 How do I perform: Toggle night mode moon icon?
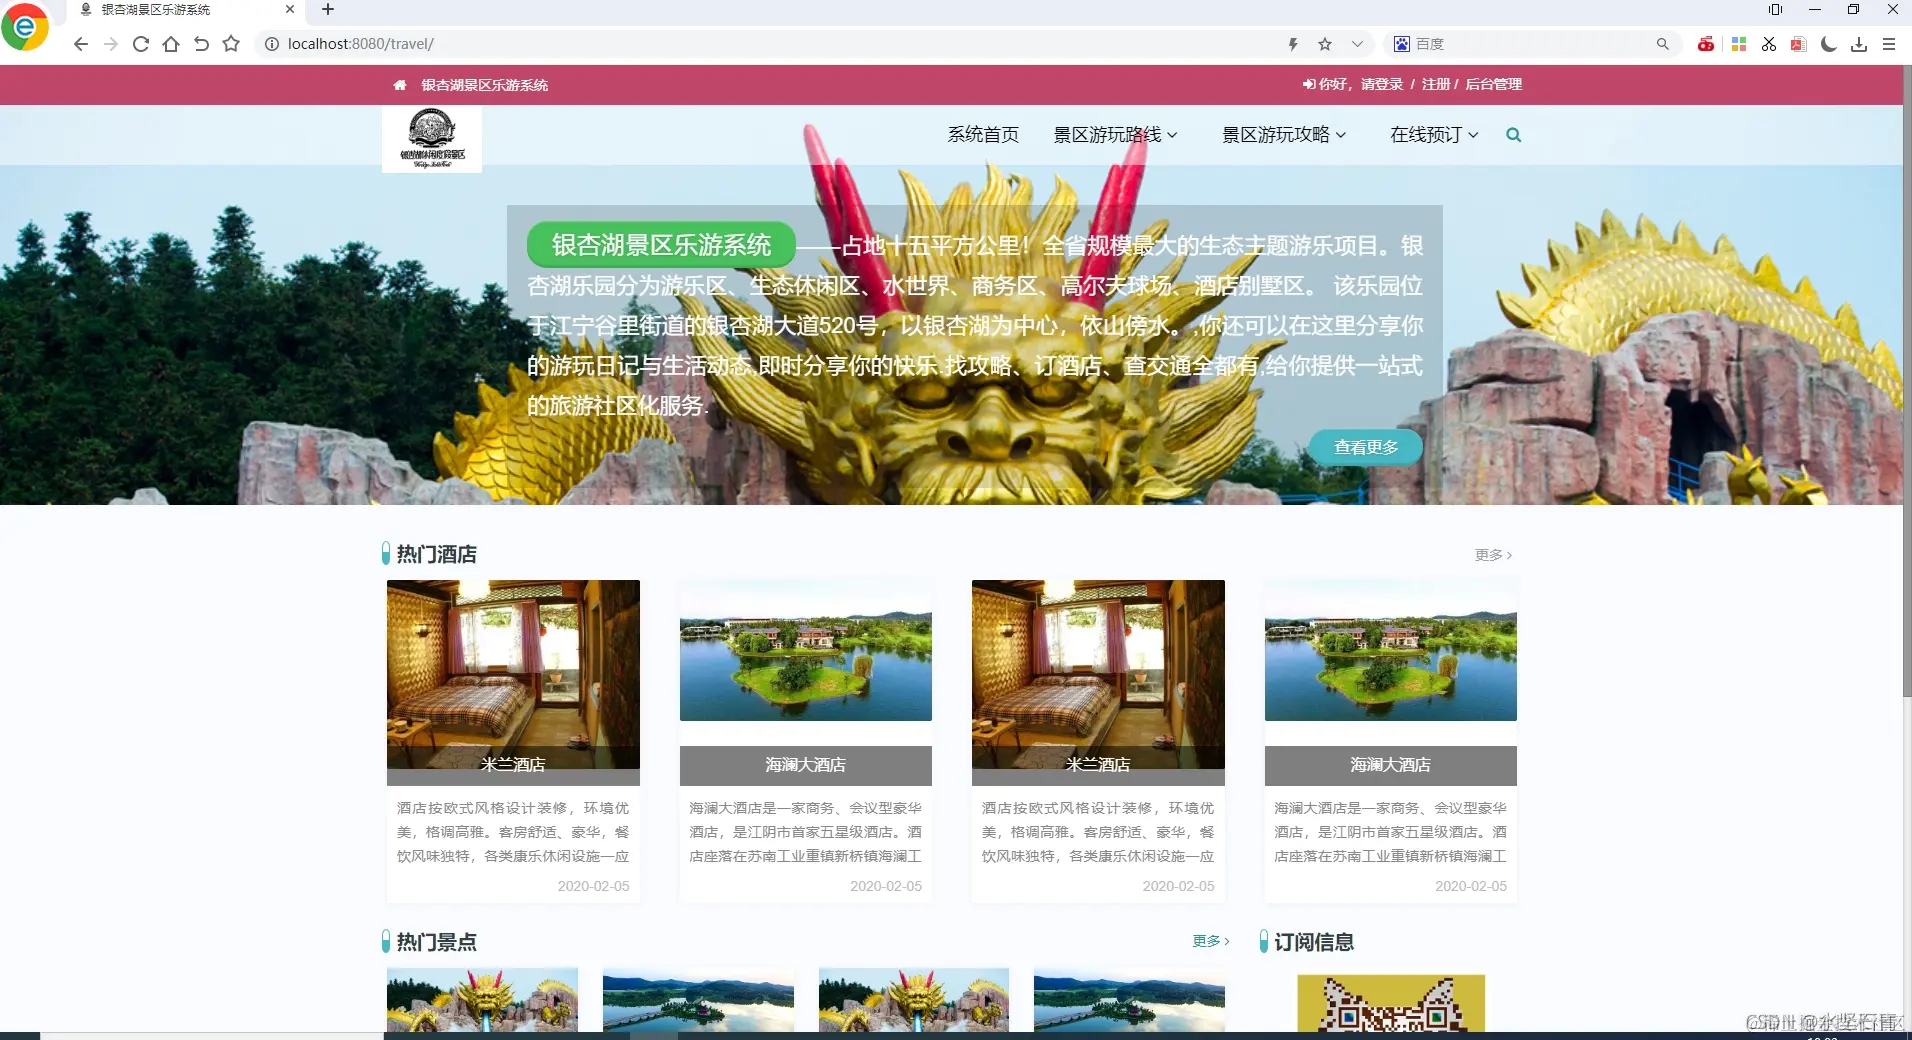[x=1829, y=44]
